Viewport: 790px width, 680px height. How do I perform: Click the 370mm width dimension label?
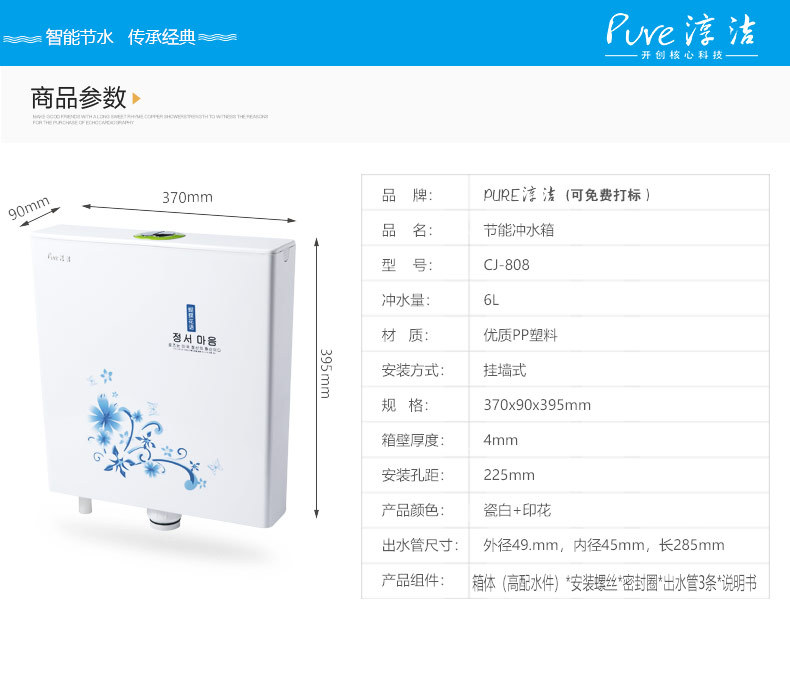pyautogui.click(x=187, y=197)
